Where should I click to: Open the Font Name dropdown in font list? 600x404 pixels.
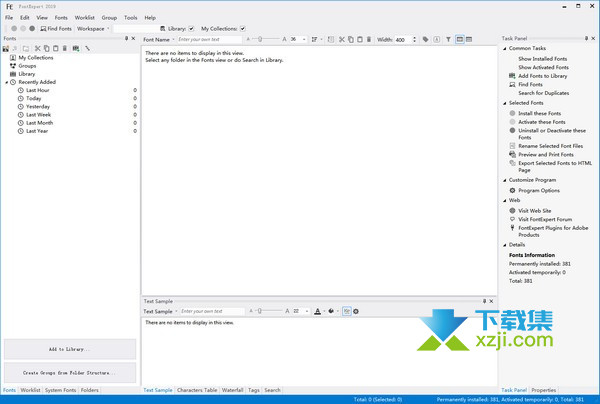(x=160, y=40)
